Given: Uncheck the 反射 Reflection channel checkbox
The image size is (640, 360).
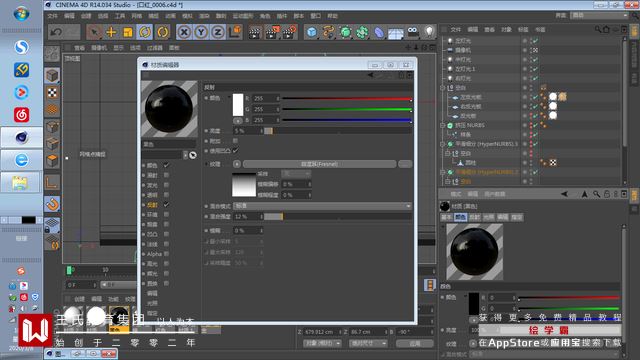Looking at the screenshot, I should tap(166, 204).
